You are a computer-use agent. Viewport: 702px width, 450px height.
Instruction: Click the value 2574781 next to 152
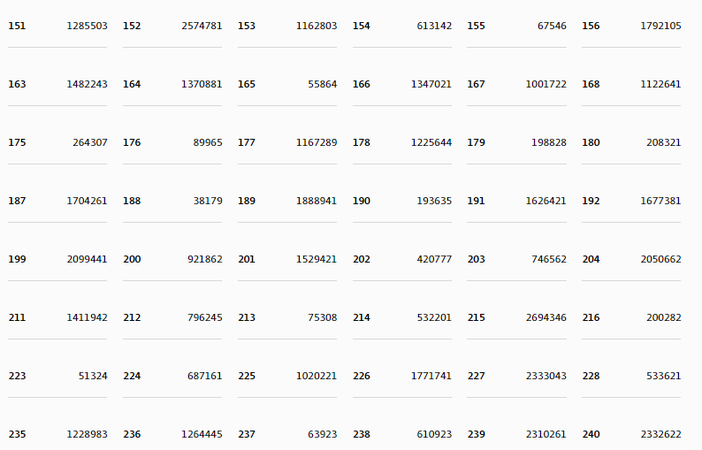point(201,26)
